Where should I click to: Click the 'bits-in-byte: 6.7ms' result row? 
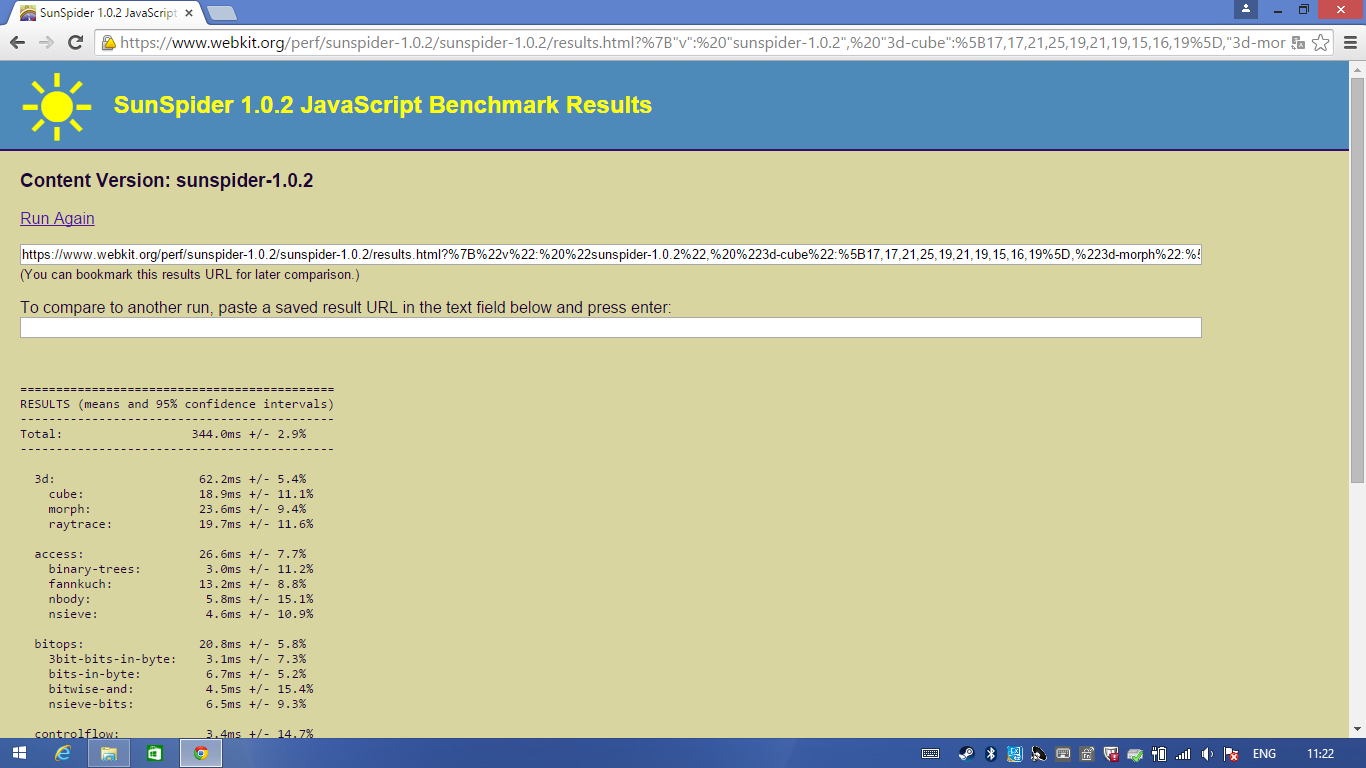tap(177, 674)
